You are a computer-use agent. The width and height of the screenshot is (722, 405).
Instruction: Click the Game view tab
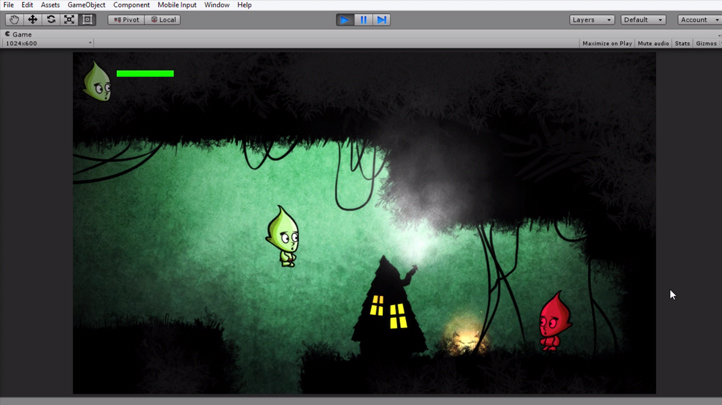pyautogui.click(x=20, y=34)
